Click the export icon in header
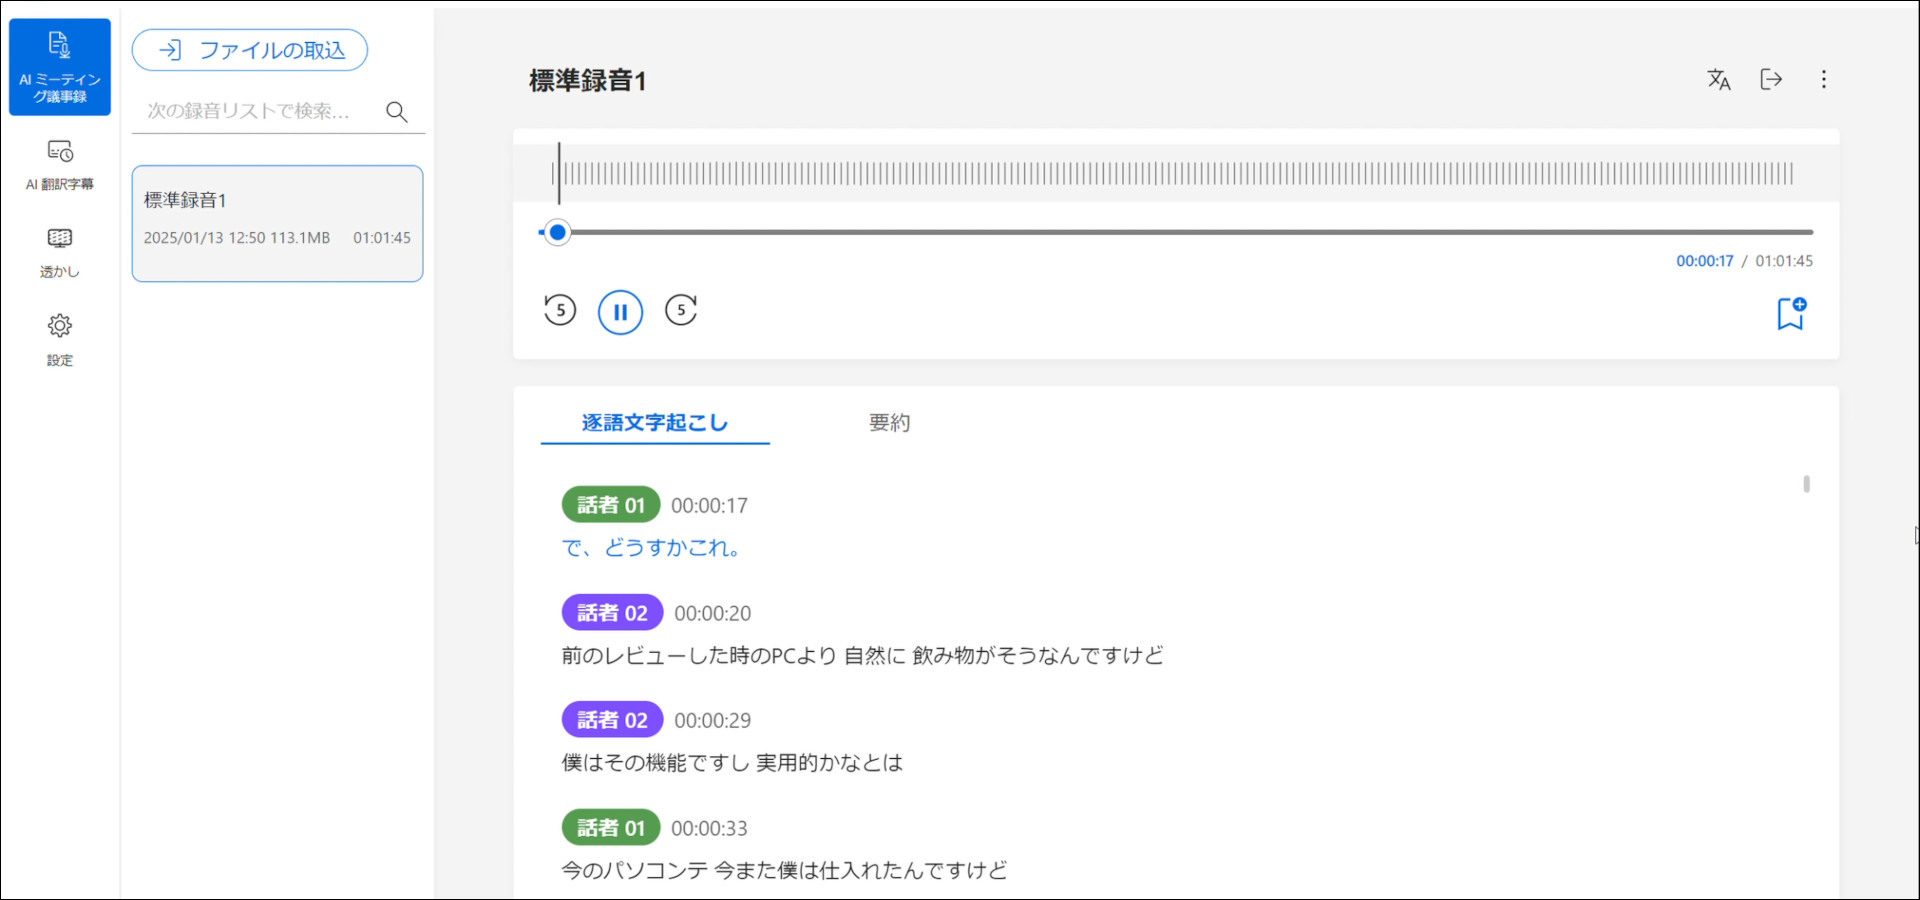This screenshot has height=900, width=1920. [1771, 80]
